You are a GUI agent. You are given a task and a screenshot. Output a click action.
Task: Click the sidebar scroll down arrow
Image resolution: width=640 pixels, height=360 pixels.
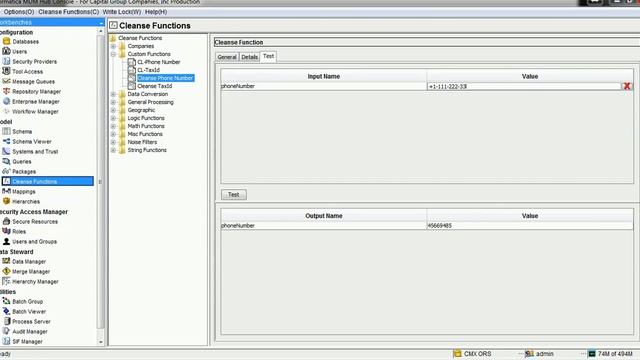[101, 342]
